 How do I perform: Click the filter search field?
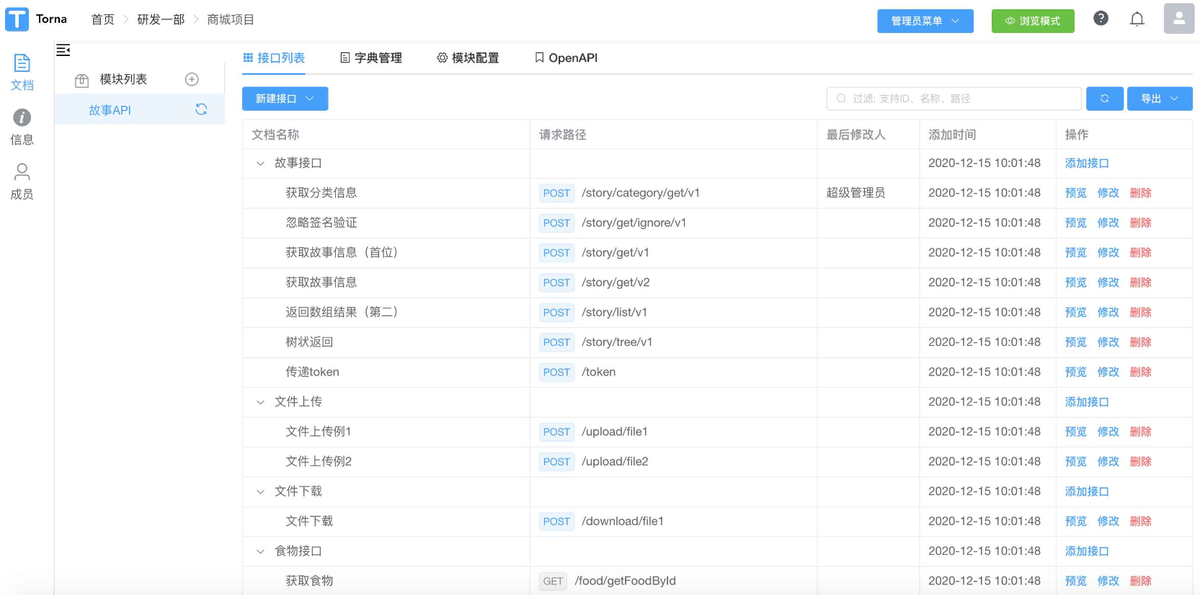(954, 99)
